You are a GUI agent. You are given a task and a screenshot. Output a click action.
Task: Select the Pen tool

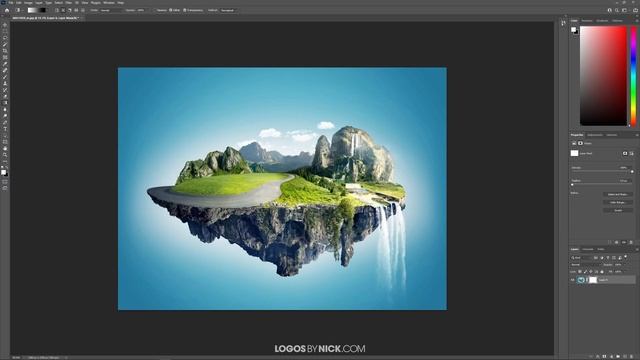[5, 122]
